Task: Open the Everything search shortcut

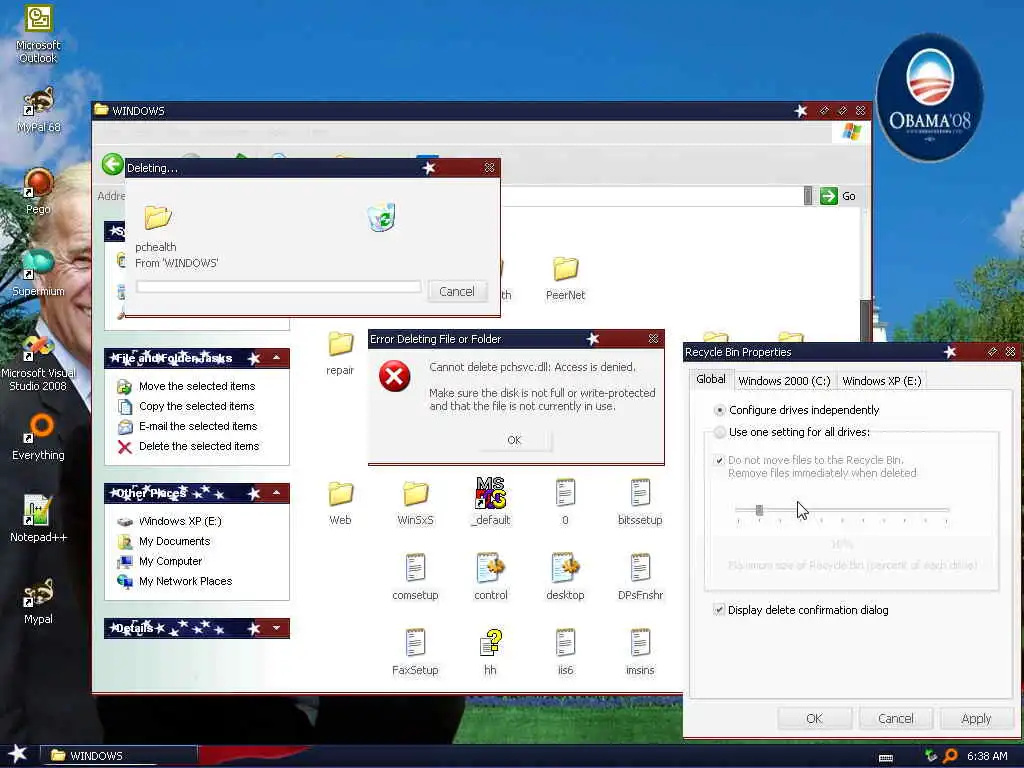Action: pos(38,437)
